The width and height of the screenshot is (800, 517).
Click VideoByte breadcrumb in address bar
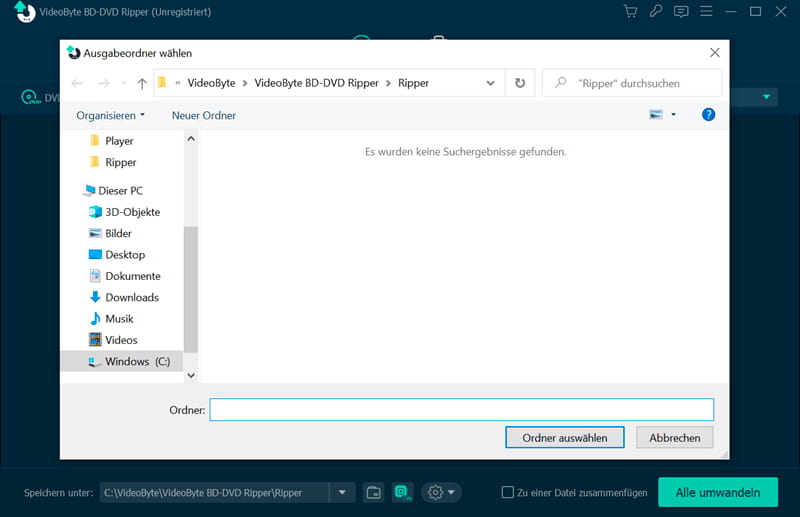[211, 83]
